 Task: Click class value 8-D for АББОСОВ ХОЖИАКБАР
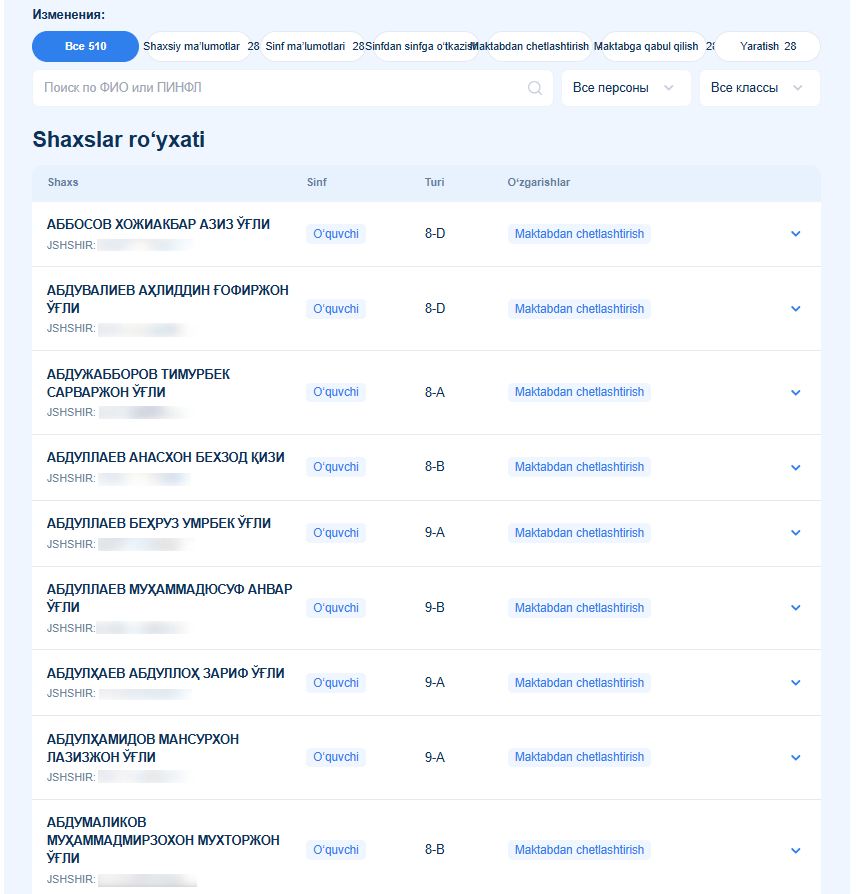pyautogui.click(x=435, y=234)
